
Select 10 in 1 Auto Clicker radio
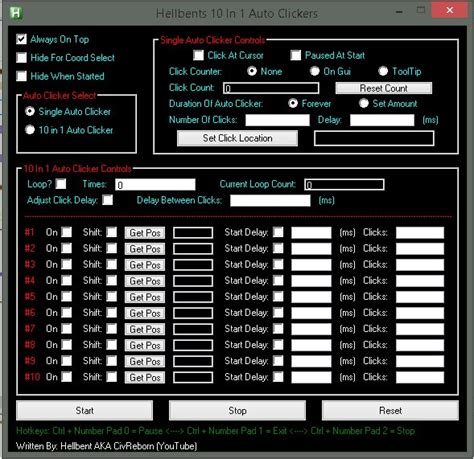(30, 130)
